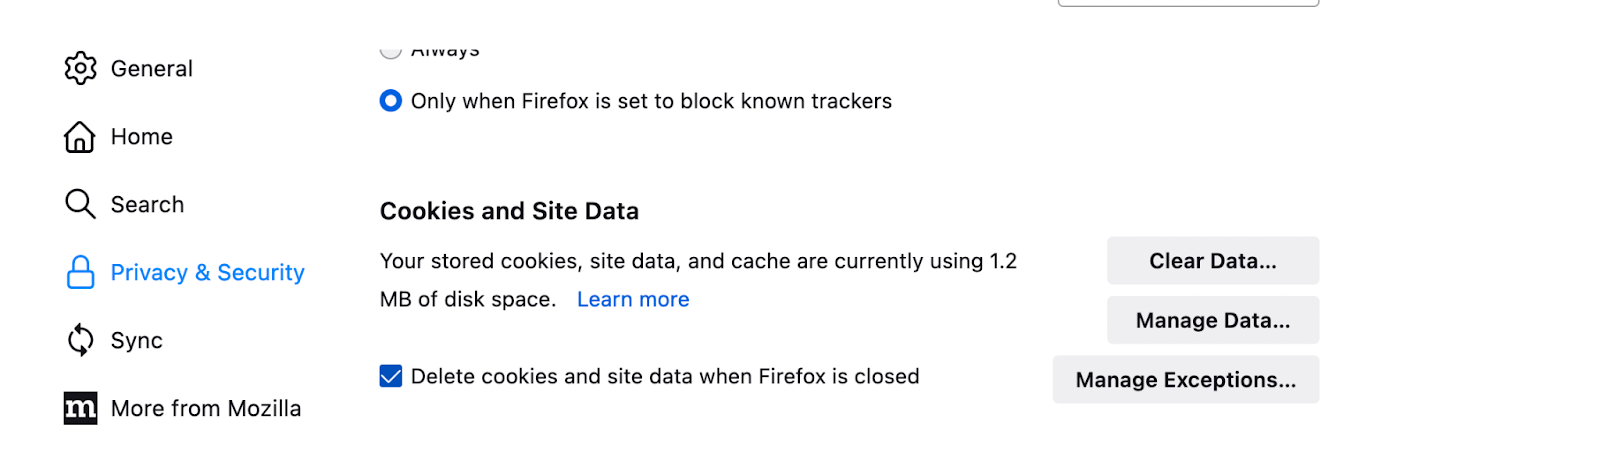Select Privacy & Security text label
Viewport: 1600px width, 464px height.
point(208,272)
